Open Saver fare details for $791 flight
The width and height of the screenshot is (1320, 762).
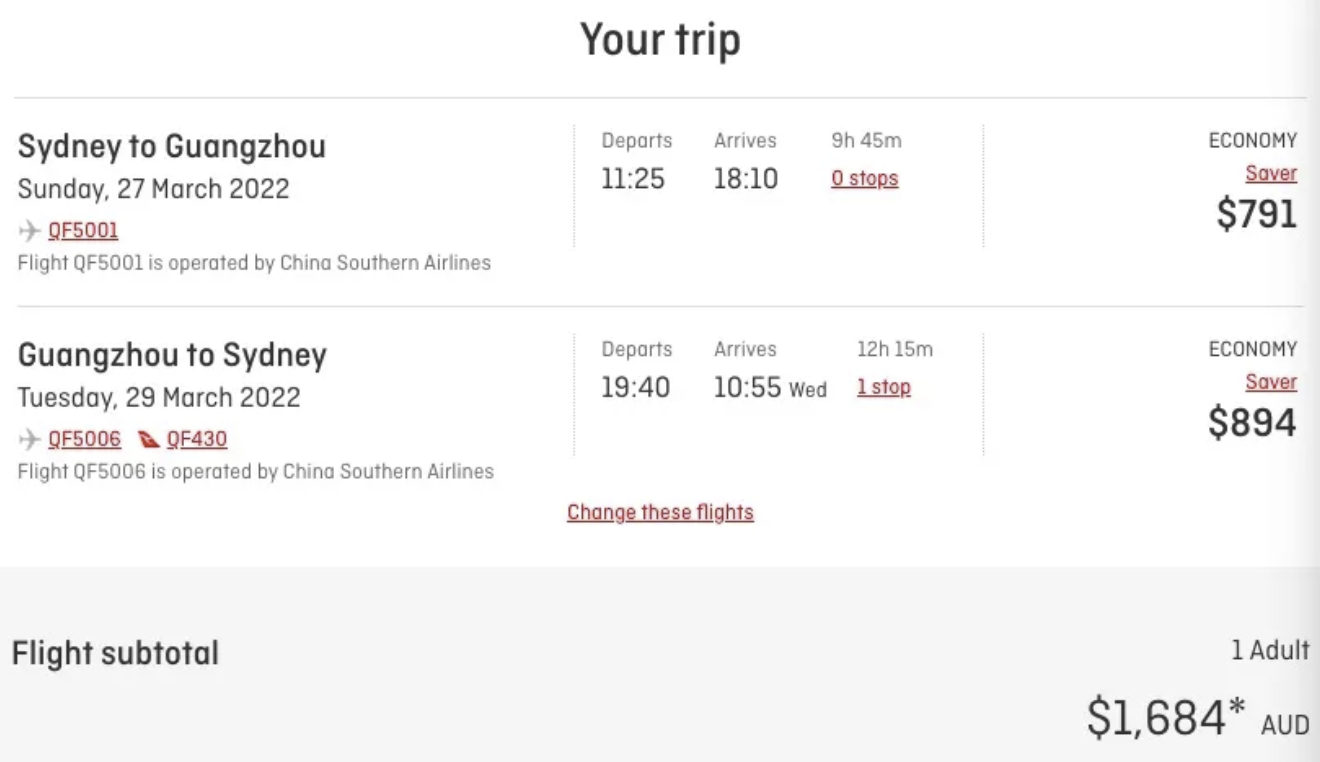[x=1271, y=173]
